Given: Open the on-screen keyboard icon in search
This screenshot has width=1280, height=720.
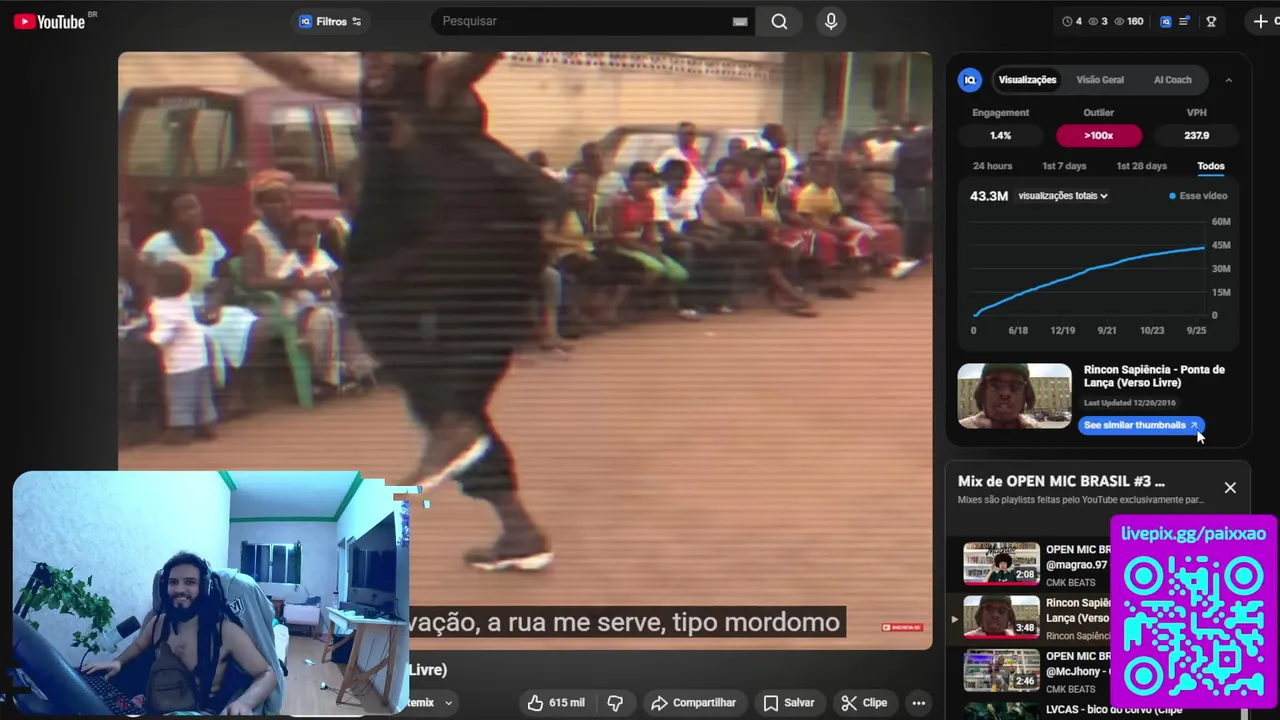Looking at the screenshot, I should click(x=740, y=22).
